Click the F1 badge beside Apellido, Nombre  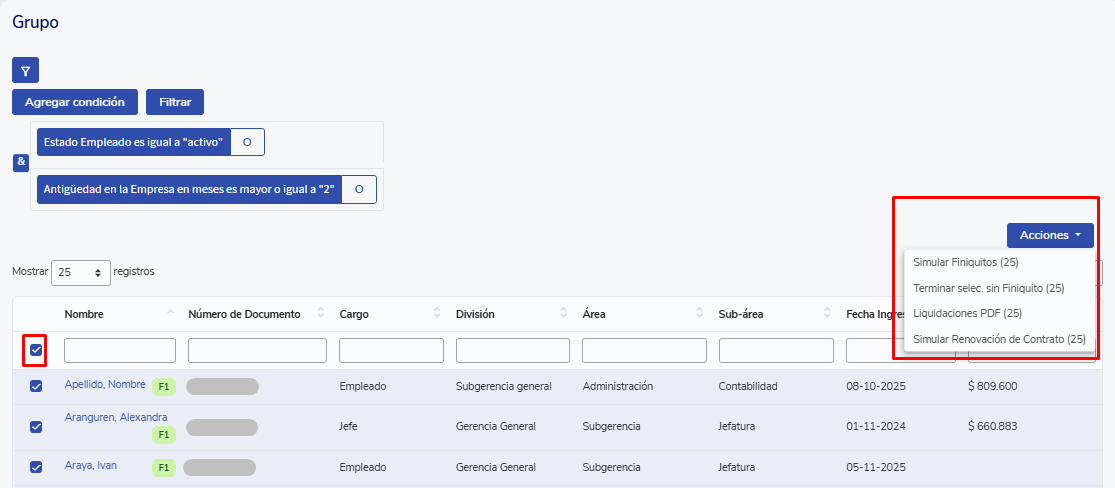tap(164, 387)
